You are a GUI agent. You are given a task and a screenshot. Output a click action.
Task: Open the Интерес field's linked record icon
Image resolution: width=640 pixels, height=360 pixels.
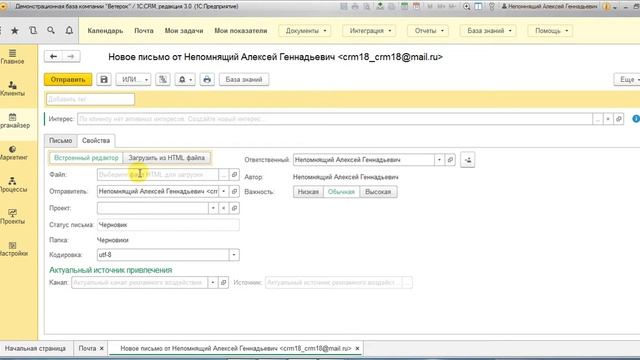click(x=619, y=119)
